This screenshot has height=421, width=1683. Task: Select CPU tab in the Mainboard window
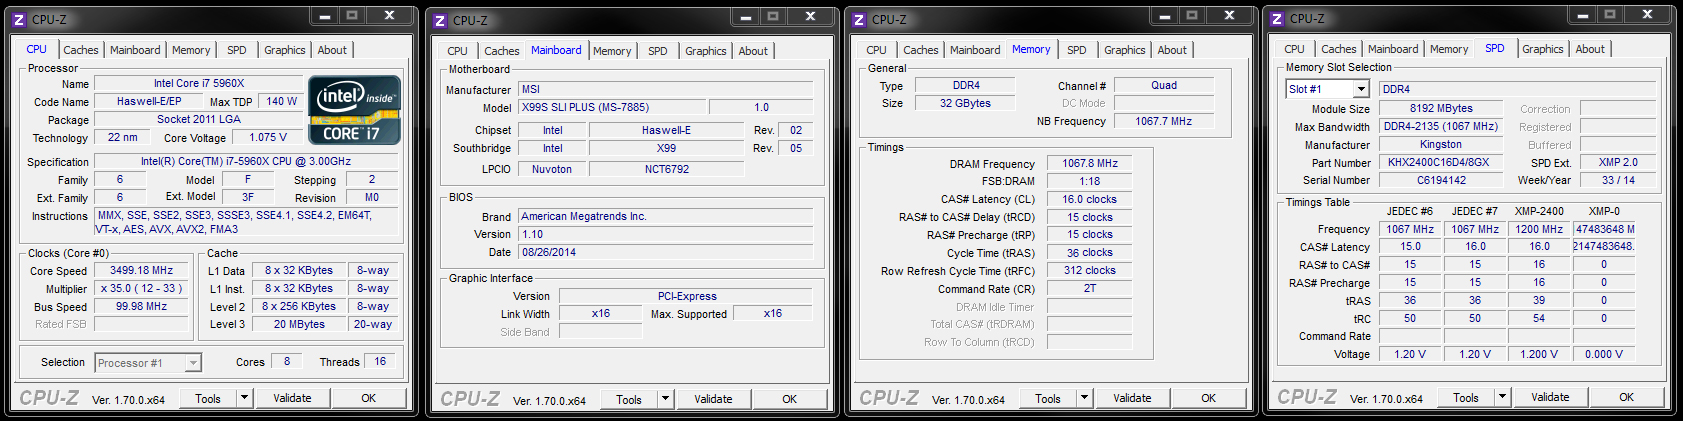click(458, 51)
